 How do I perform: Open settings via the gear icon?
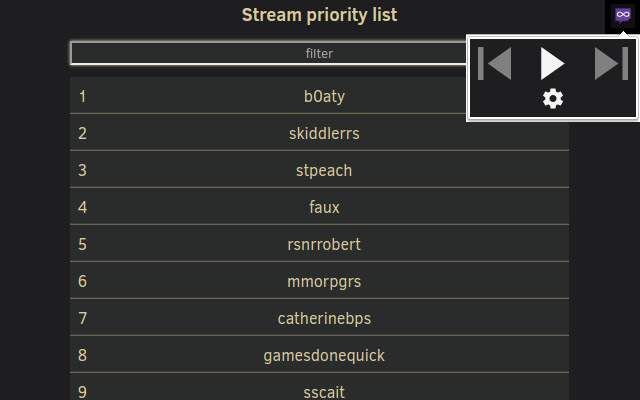(553, 99)
